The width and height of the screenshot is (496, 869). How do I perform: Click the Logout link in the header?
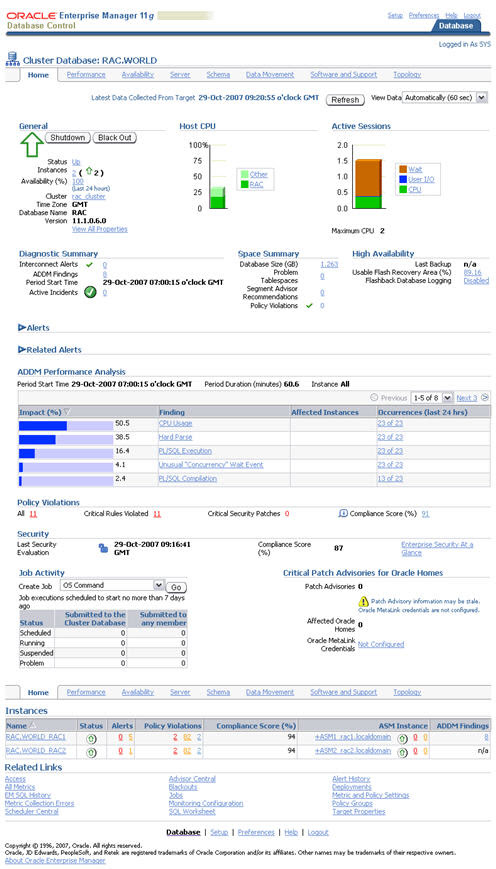[472, 16]
